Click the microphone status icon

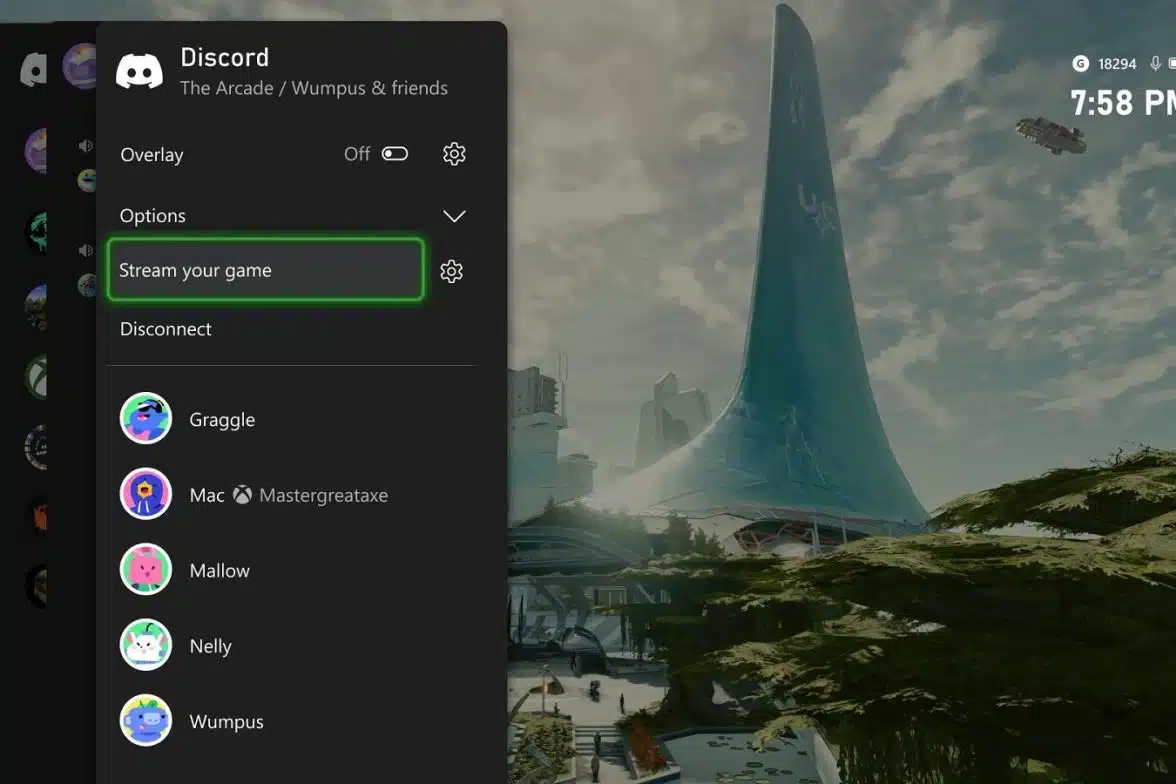[1155, 64]
